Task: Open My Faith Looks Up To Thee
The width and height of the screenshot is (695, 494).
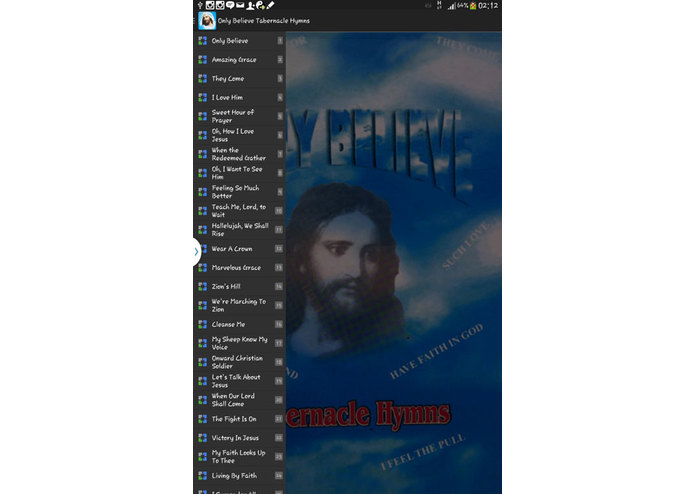Action: pos(239,456)
